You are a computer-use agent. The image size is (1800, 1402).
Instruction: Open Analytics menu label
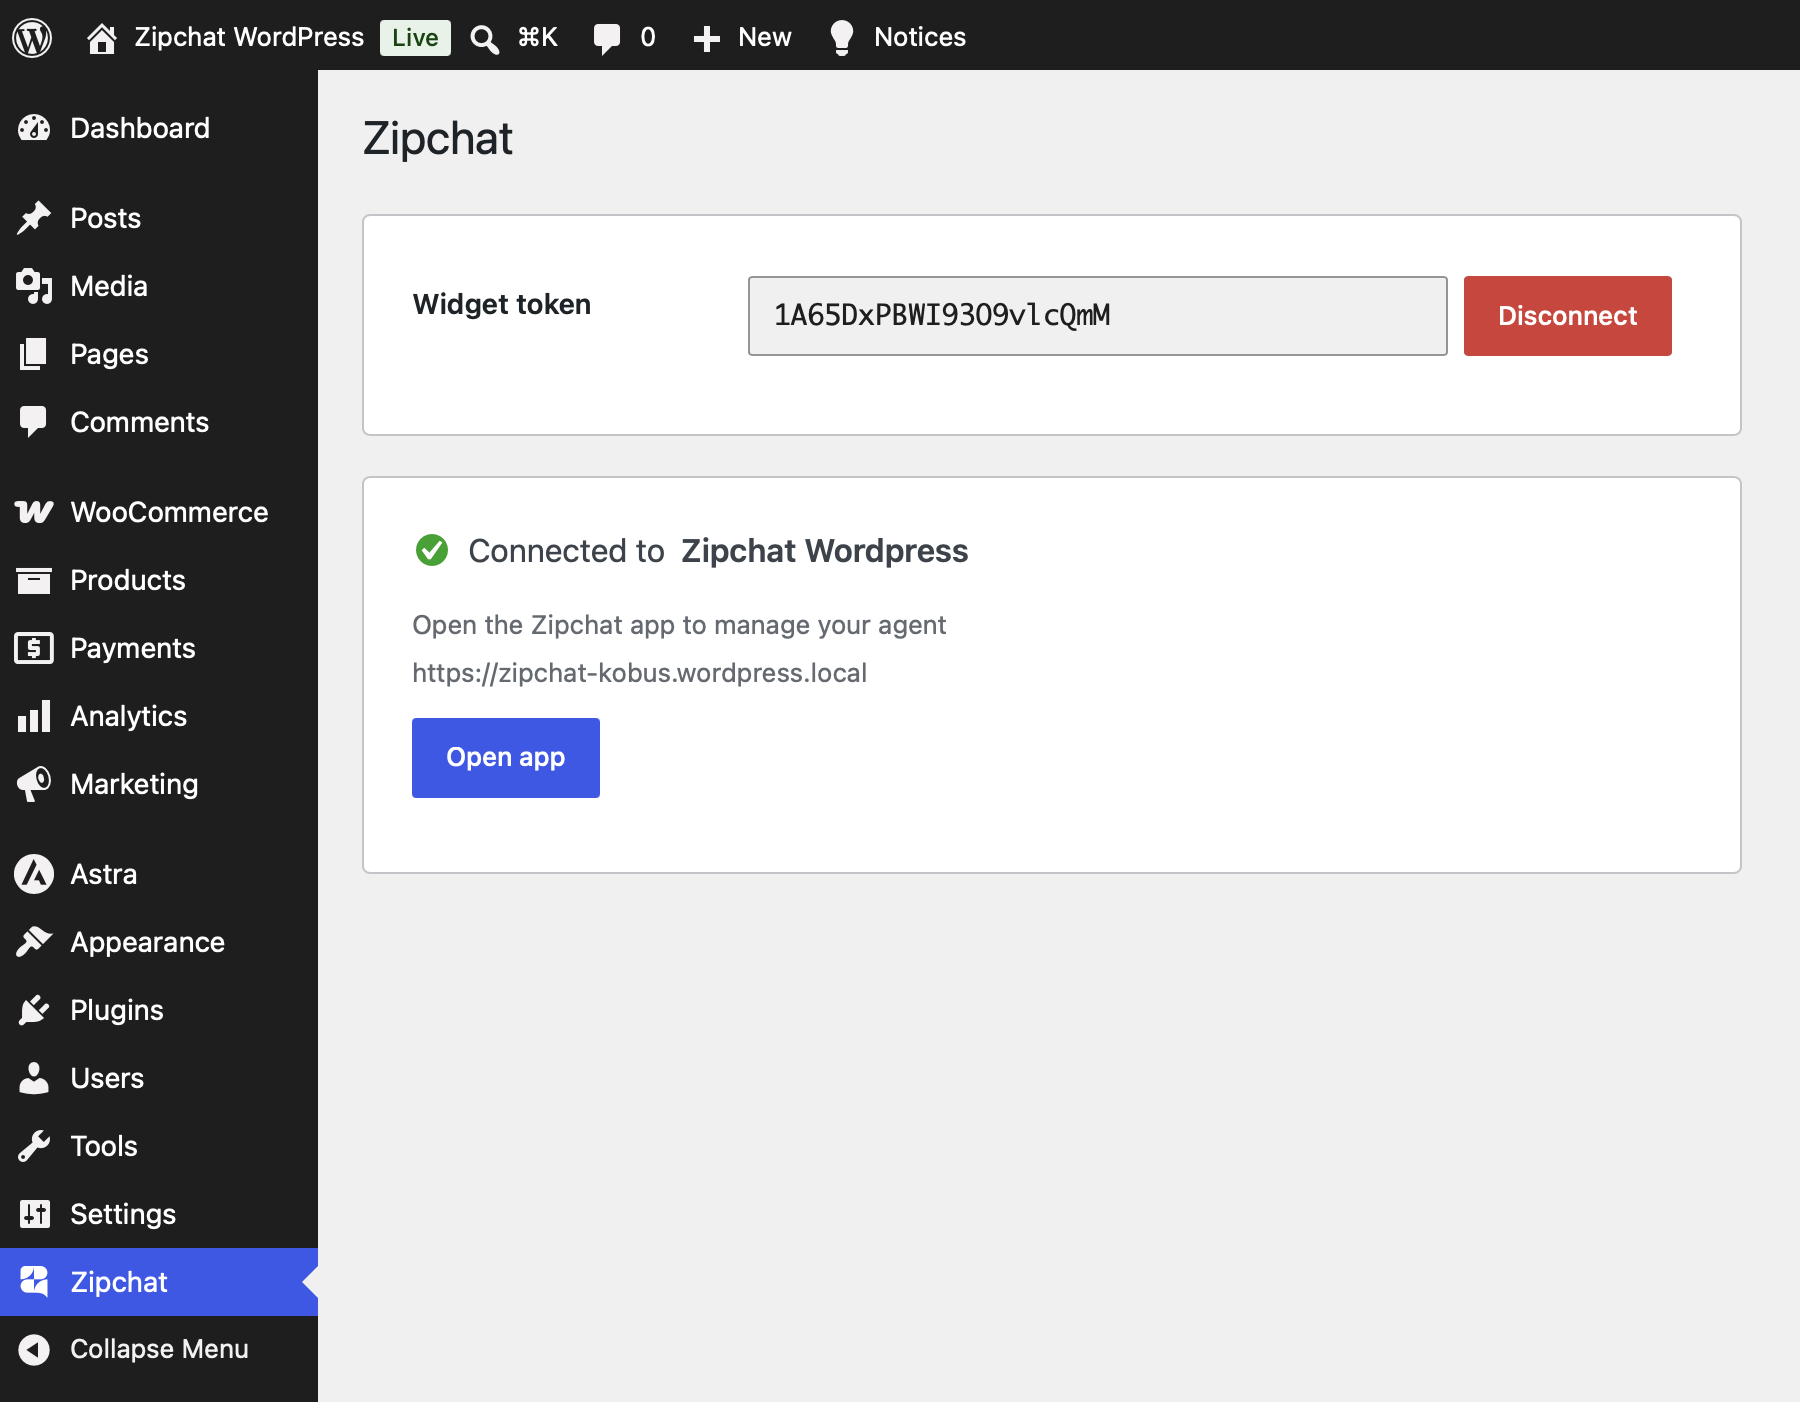point(129,716)
